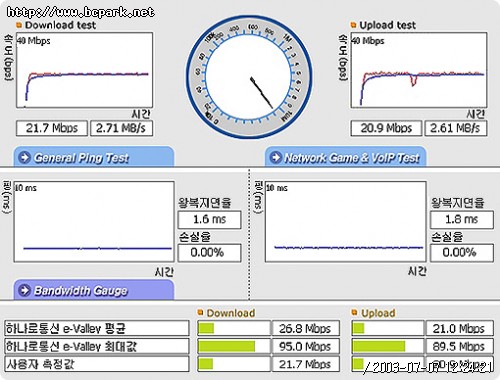Click the e-Valley 평균 upload bar
Image resolution: width=500 pixels, height=380 pixels.
(x=388, y=328)
